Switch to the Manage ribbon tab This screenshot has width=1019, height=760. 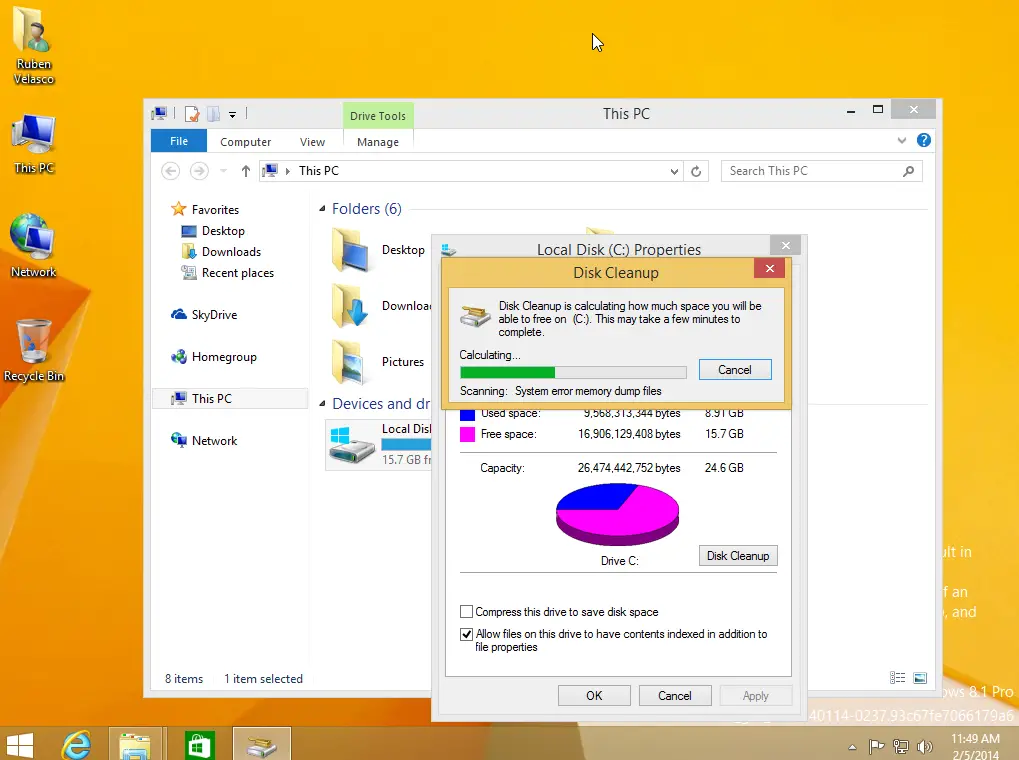378,142
